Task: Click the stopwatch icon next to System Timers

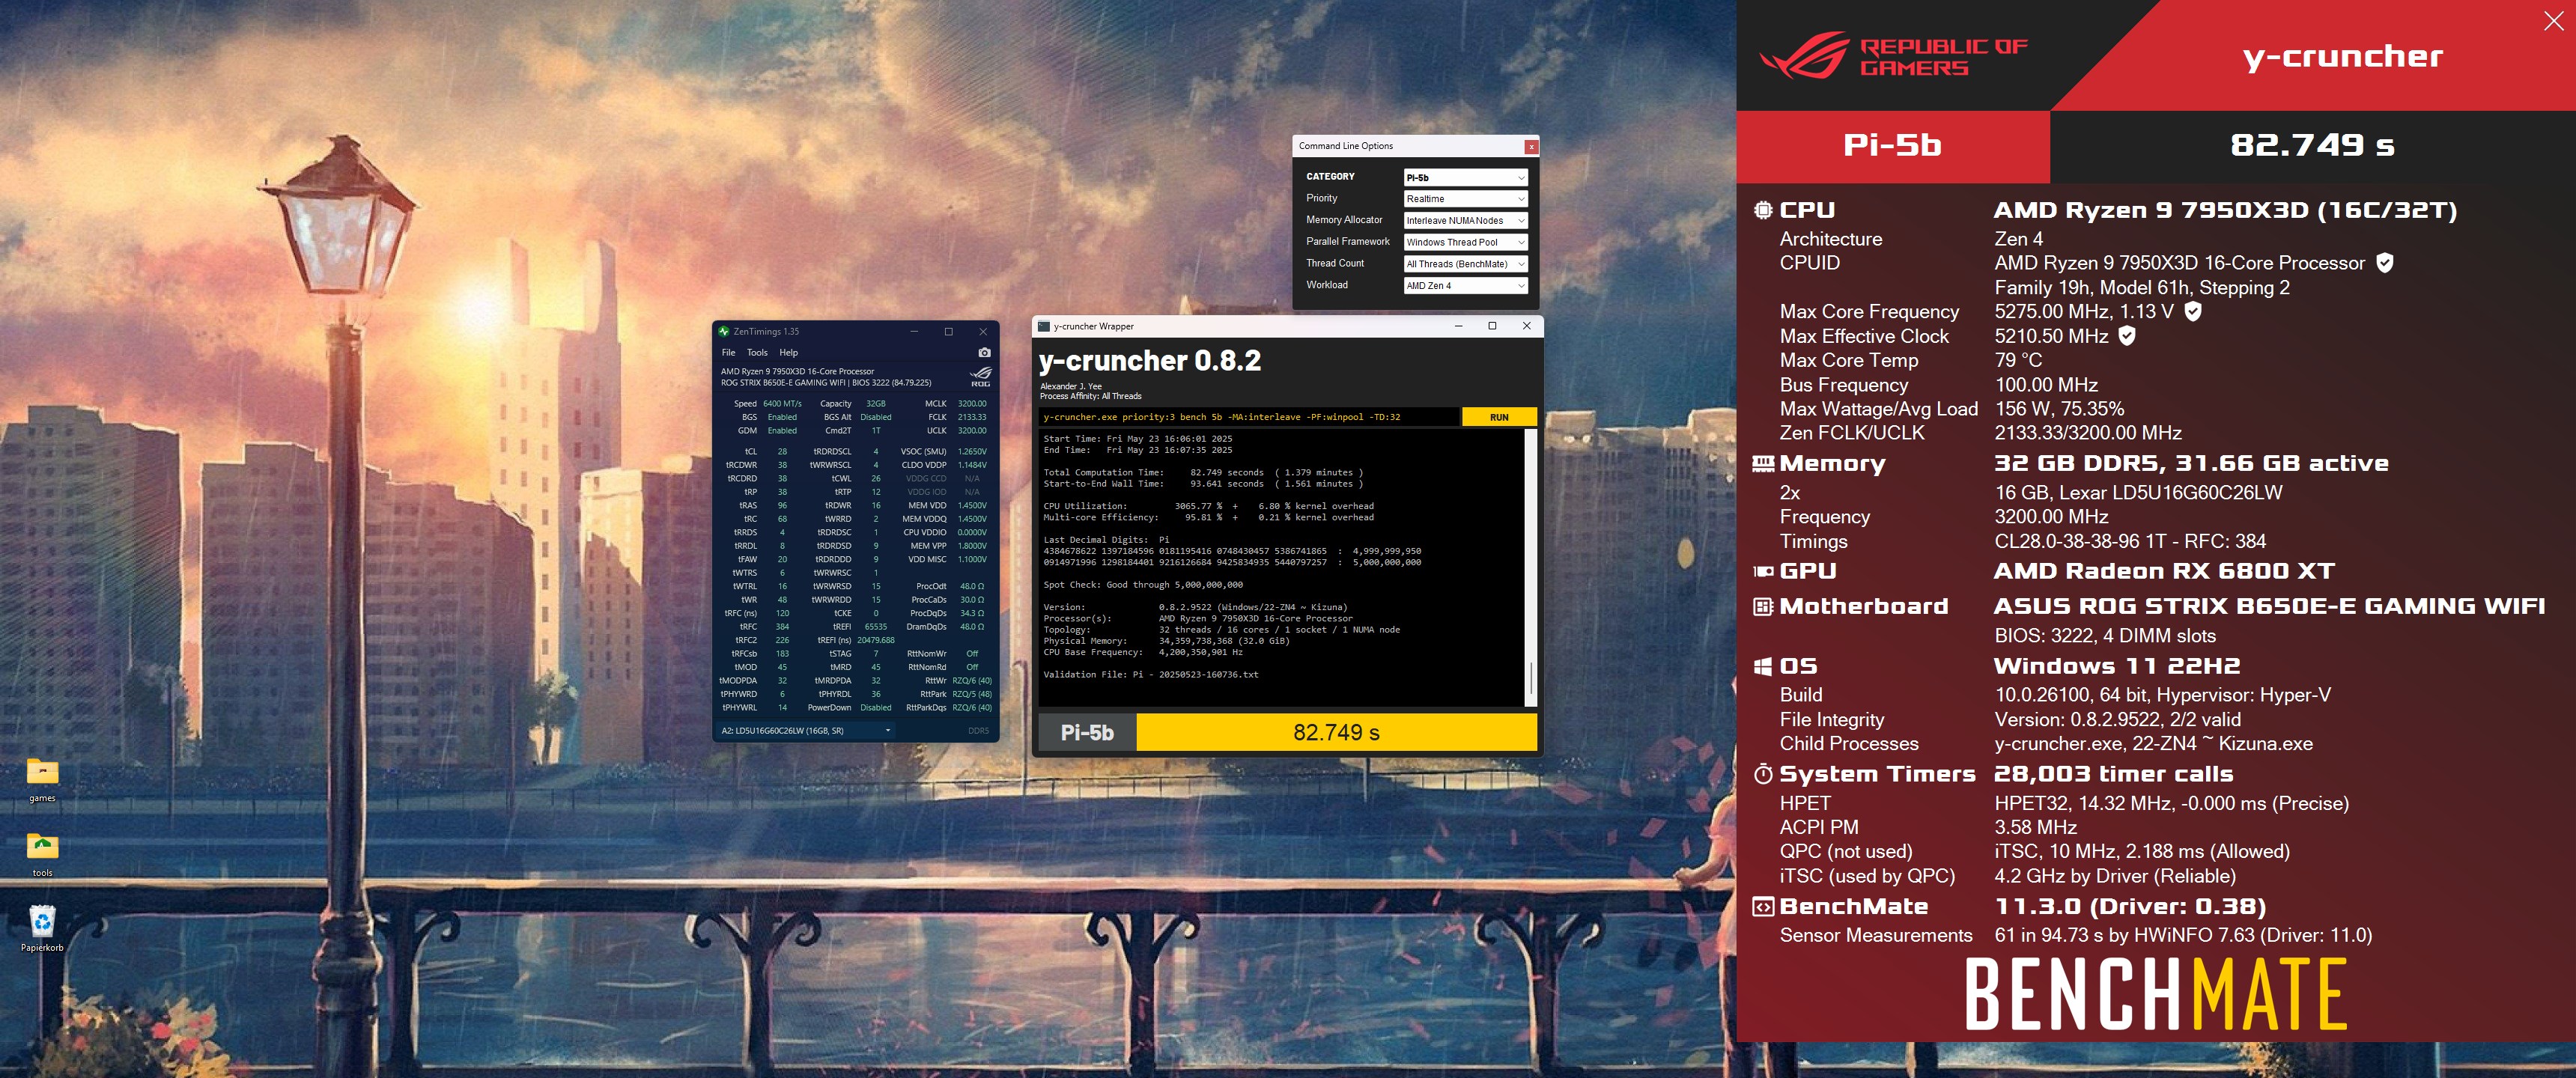Action: tap(1763, 774)
